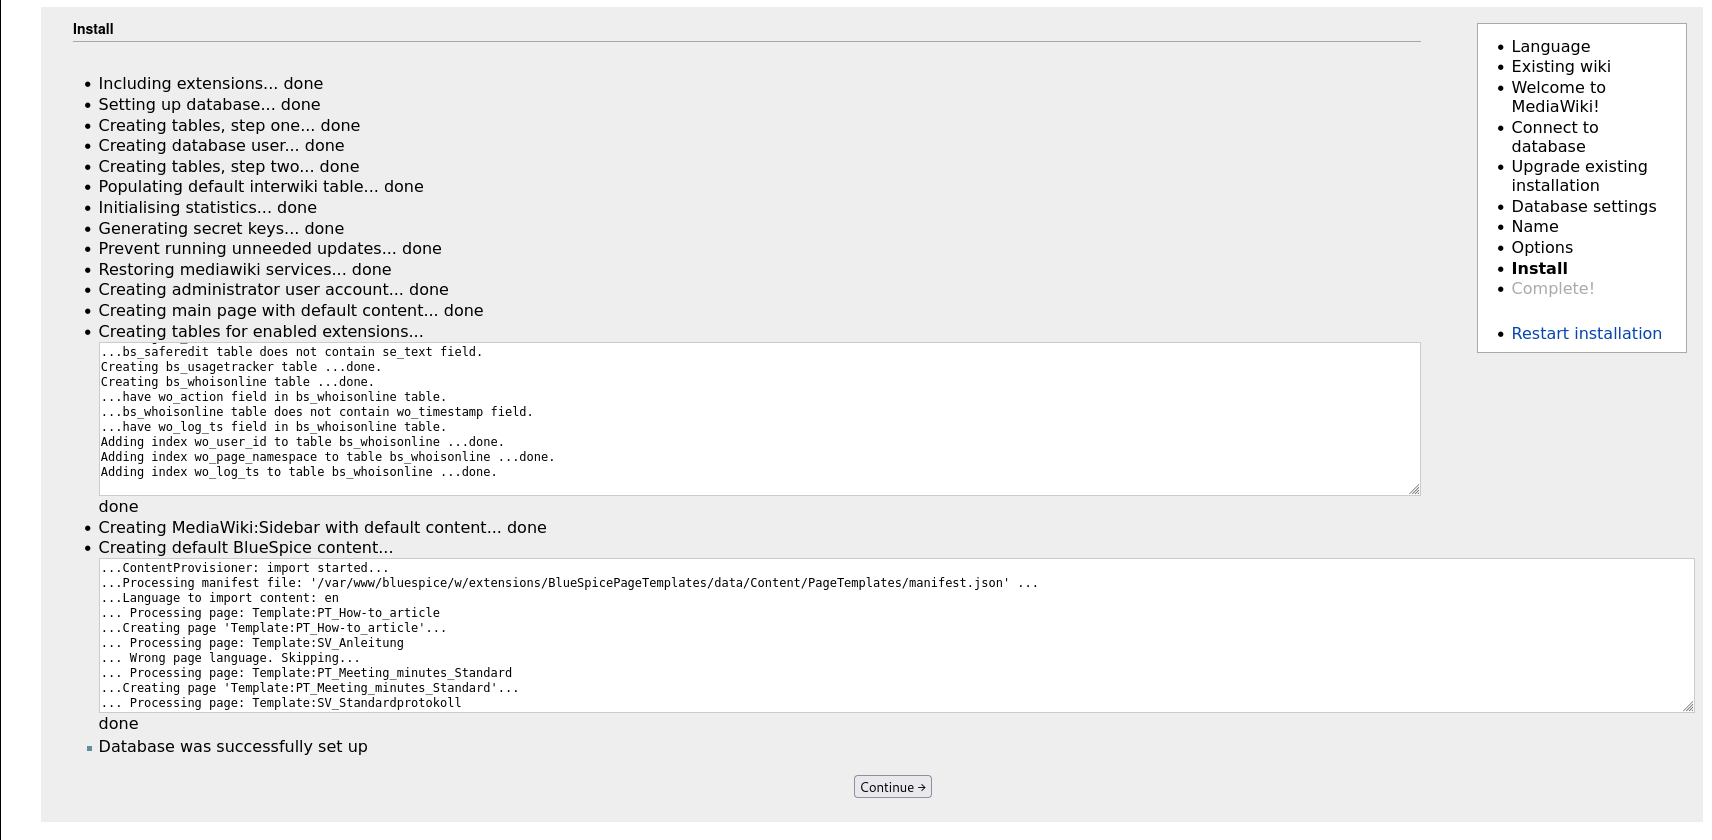This screenshot has width=1712, height=840.
Task: Click 'Creating default BlueSpice content...' line
Action: (246, 548)
